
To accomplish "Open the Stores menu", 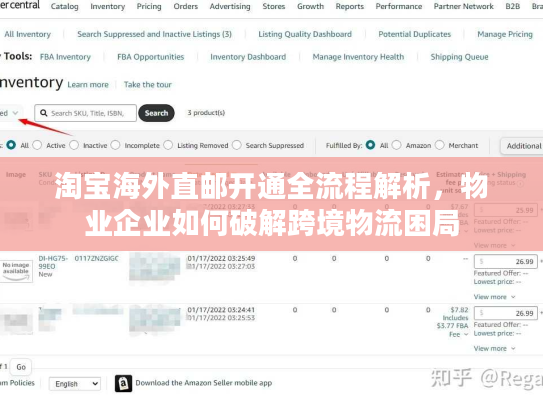I will coord(274,6).
